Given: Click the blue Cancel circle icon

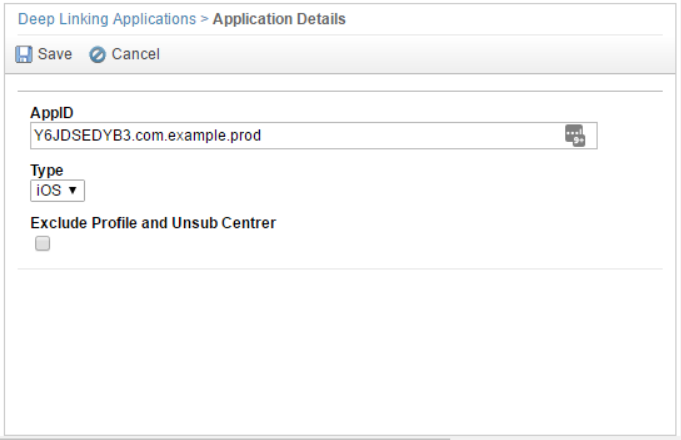Looking at the screenshot, I should pyautogui.click(x=97, y=55).
